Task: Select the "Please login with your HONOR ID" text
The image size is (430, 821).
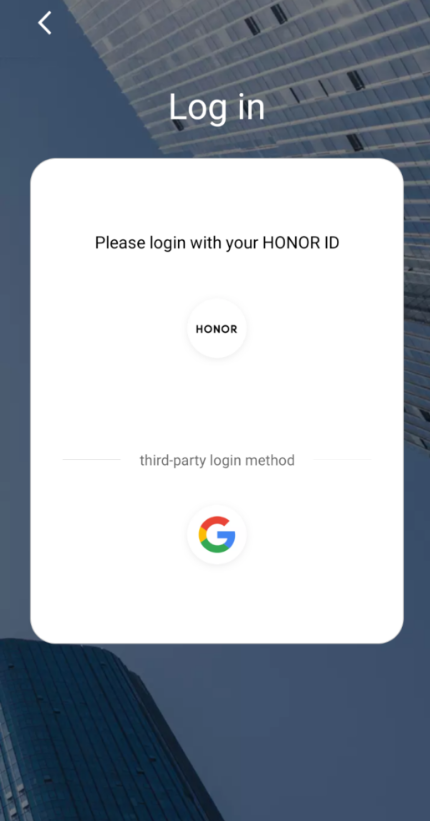Action: point(217,243)
